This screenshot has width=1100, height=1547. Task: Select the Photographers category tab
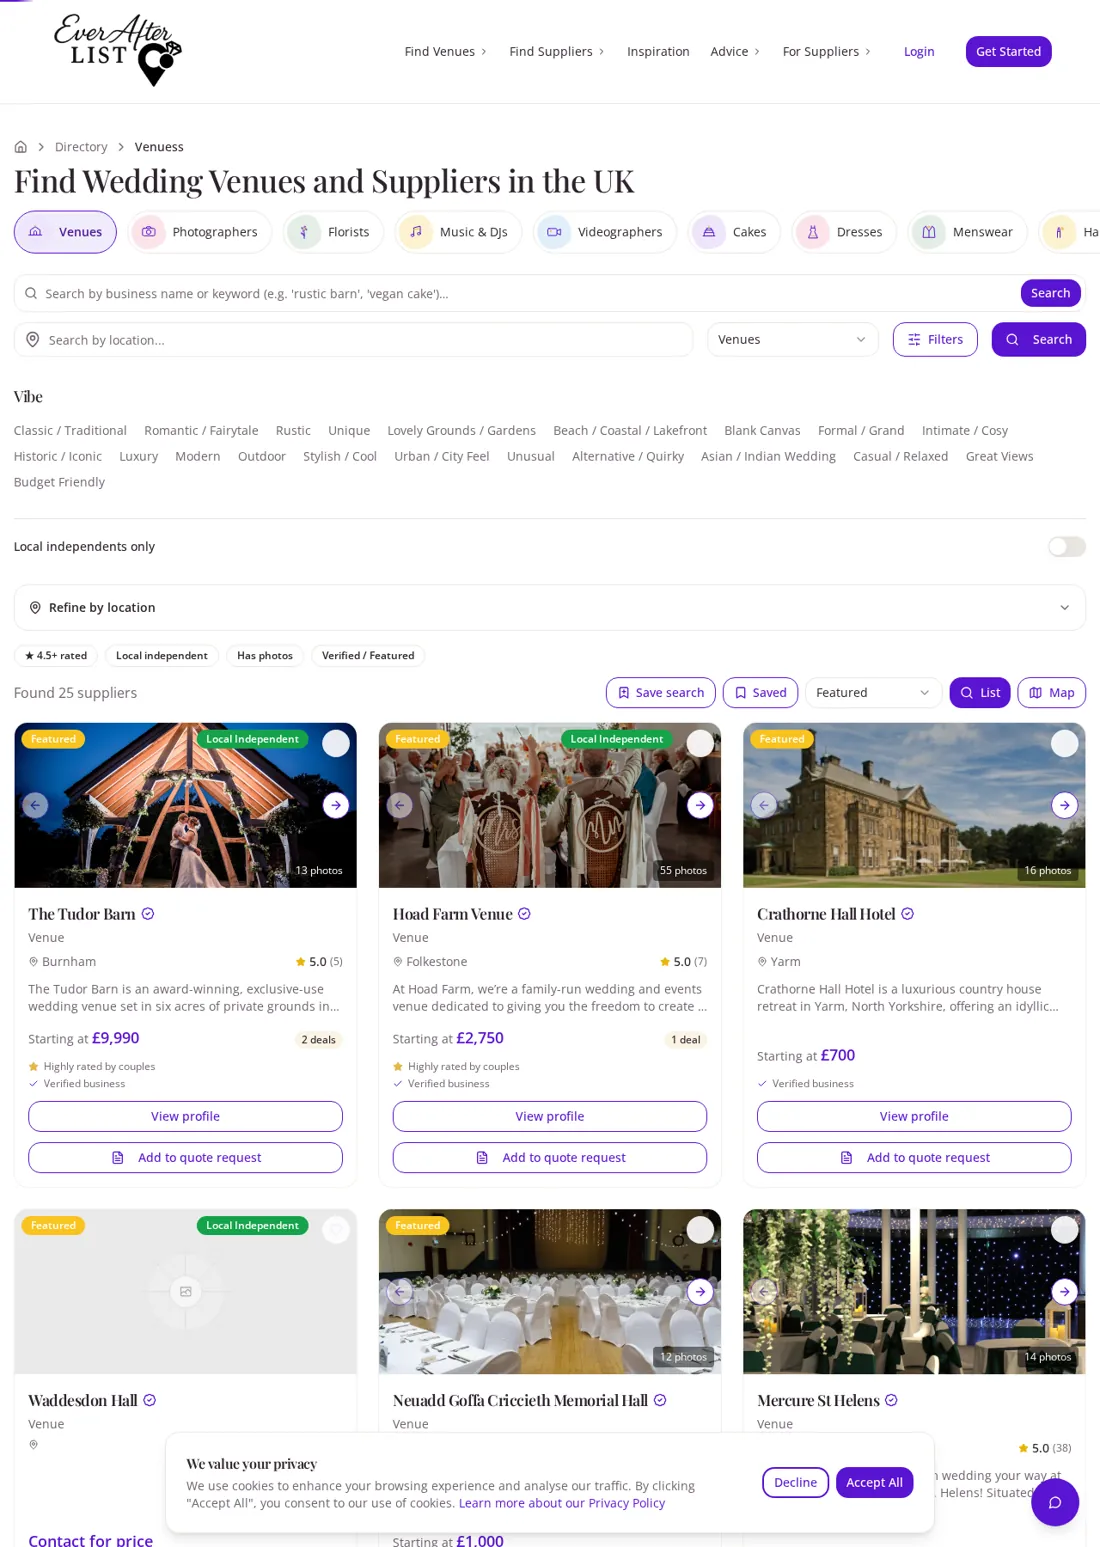[x=199, y=232]
